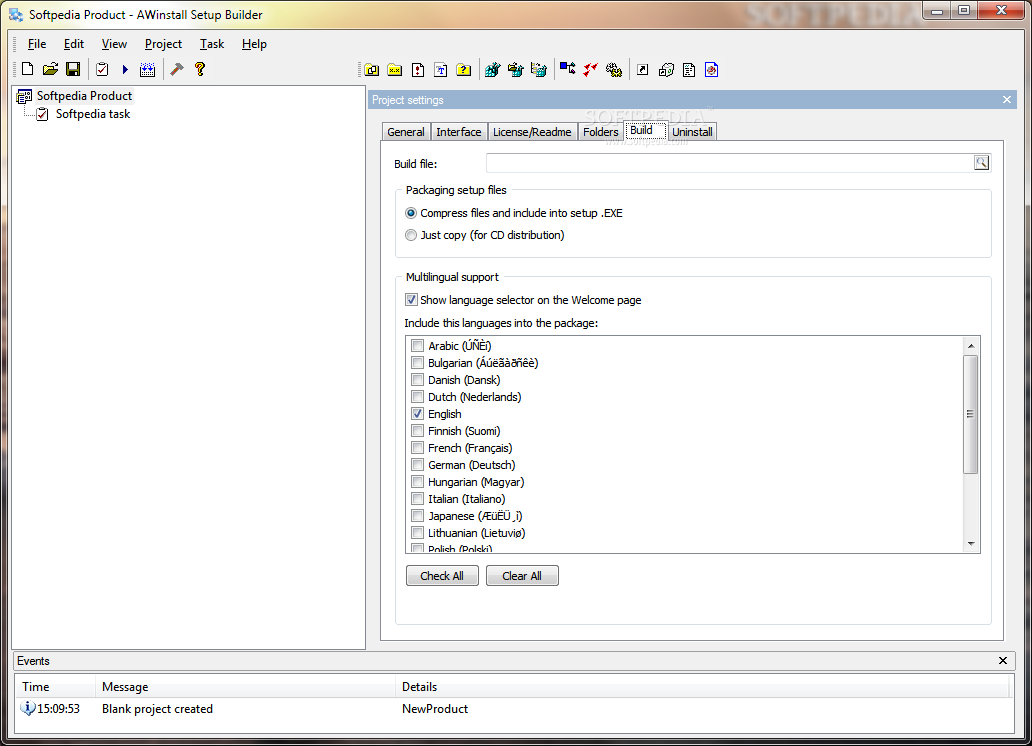Check the Finnish (Suomi) checkbox
1032x746 pixels.
pyautogui.click(x=417, y=431)
